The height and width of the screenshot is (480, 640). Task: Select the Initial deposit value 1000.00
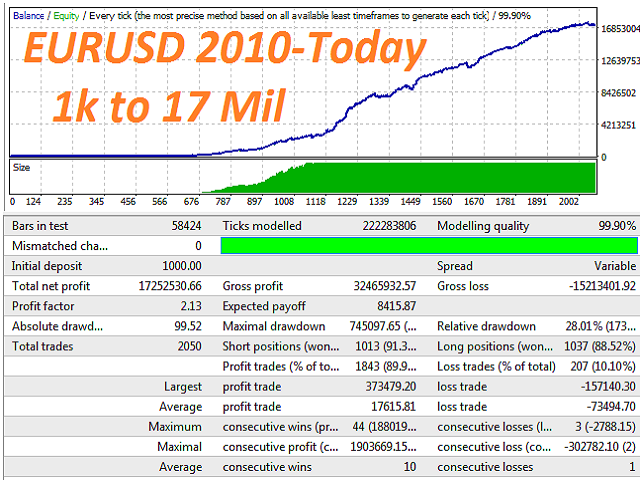180,266
